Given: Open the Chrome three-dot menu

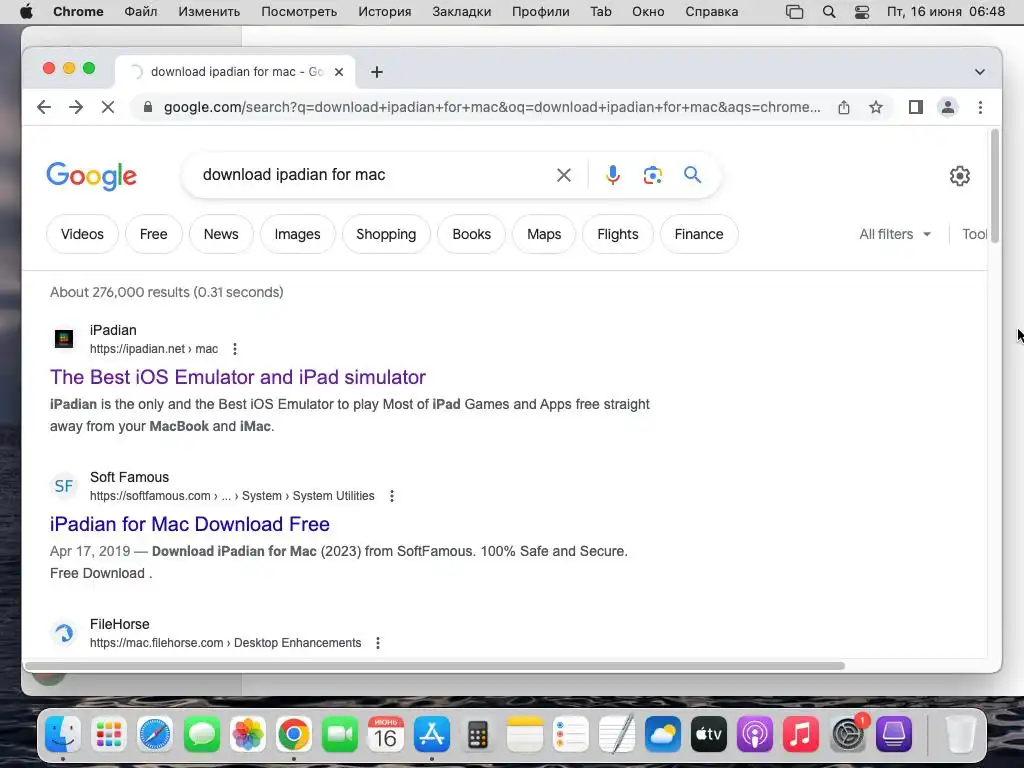Looking at the screenshot, I should pos(980,107).
